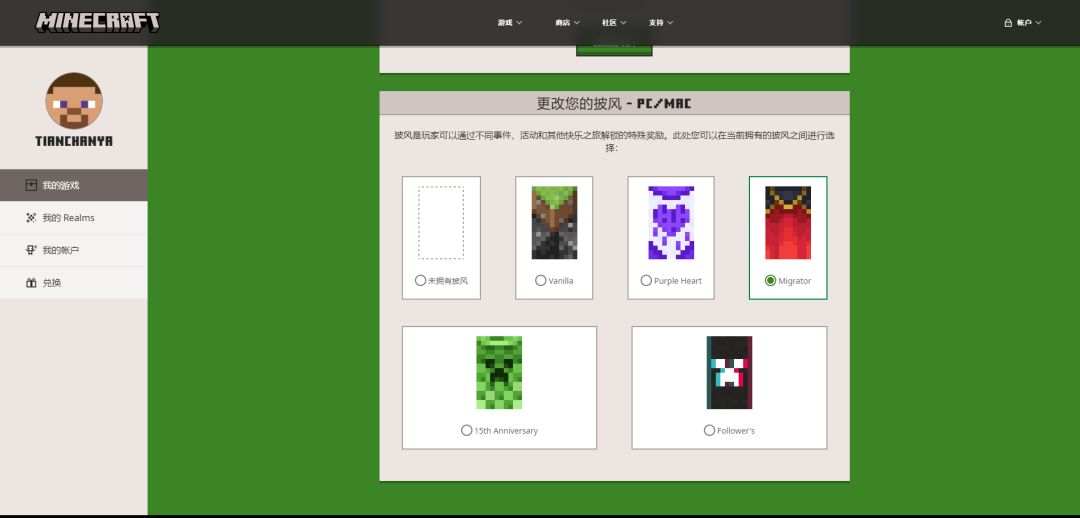Expand the 支持 menu chevron

tap(670, 23)
